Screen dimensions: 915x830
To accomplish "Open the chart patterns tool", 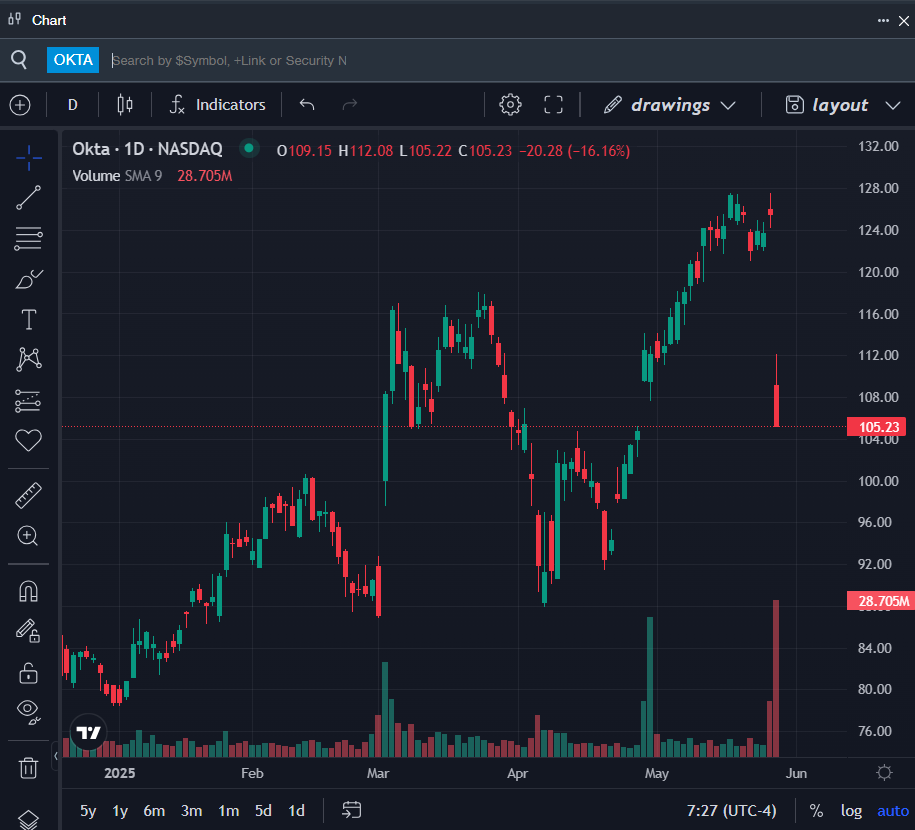I will [28, 360].
